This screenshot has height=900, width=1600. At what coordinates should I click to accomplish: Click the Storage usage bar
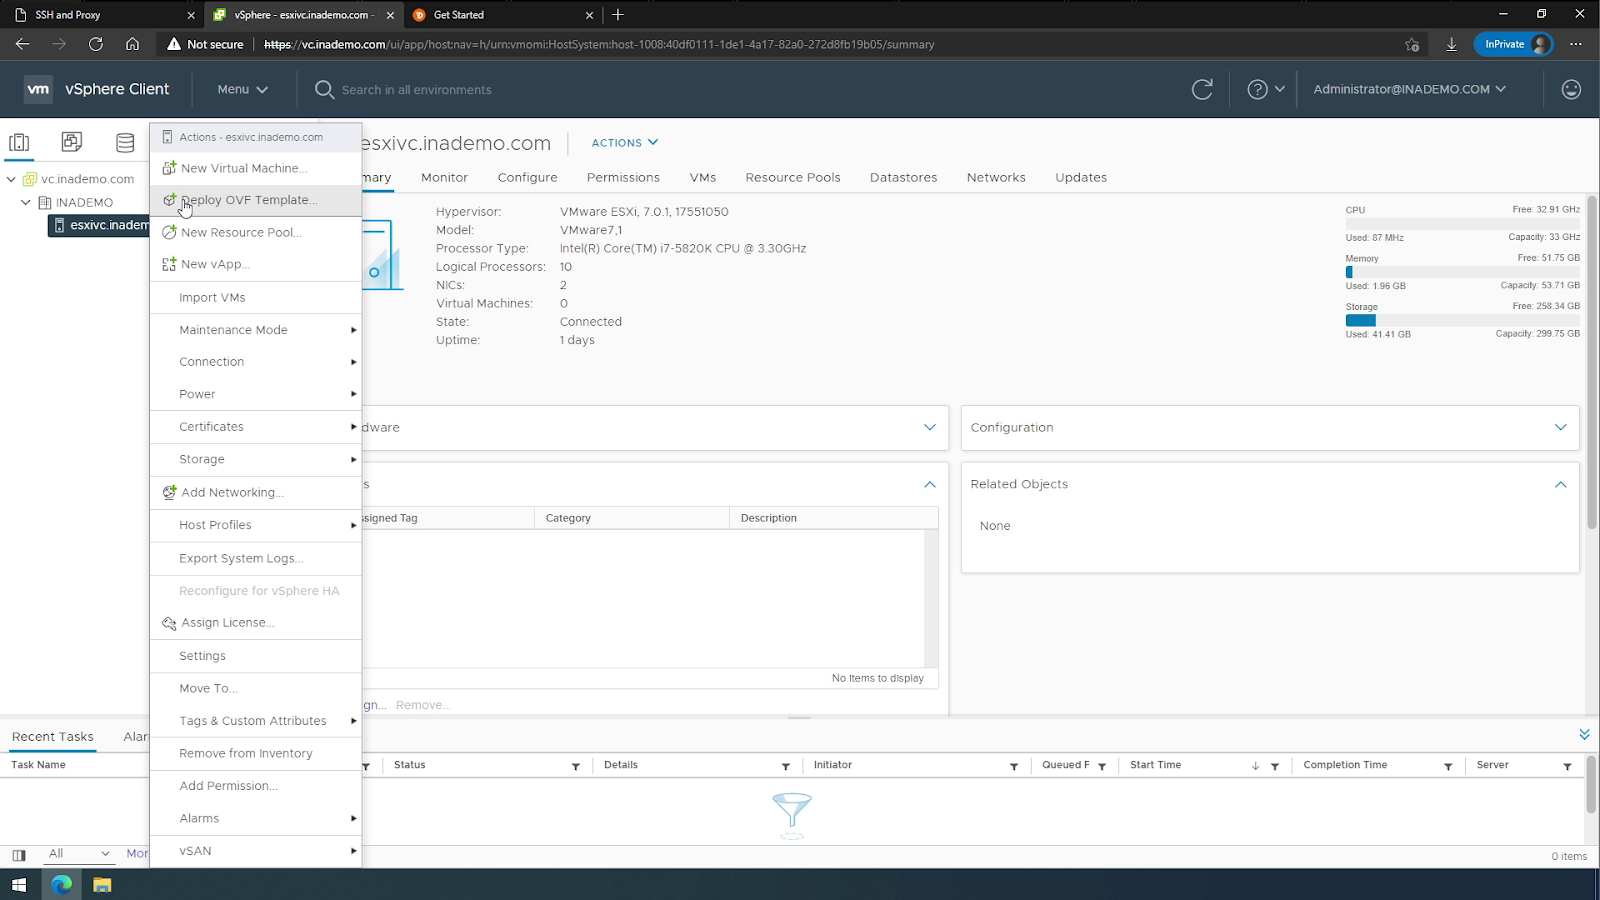[1462, 320]
